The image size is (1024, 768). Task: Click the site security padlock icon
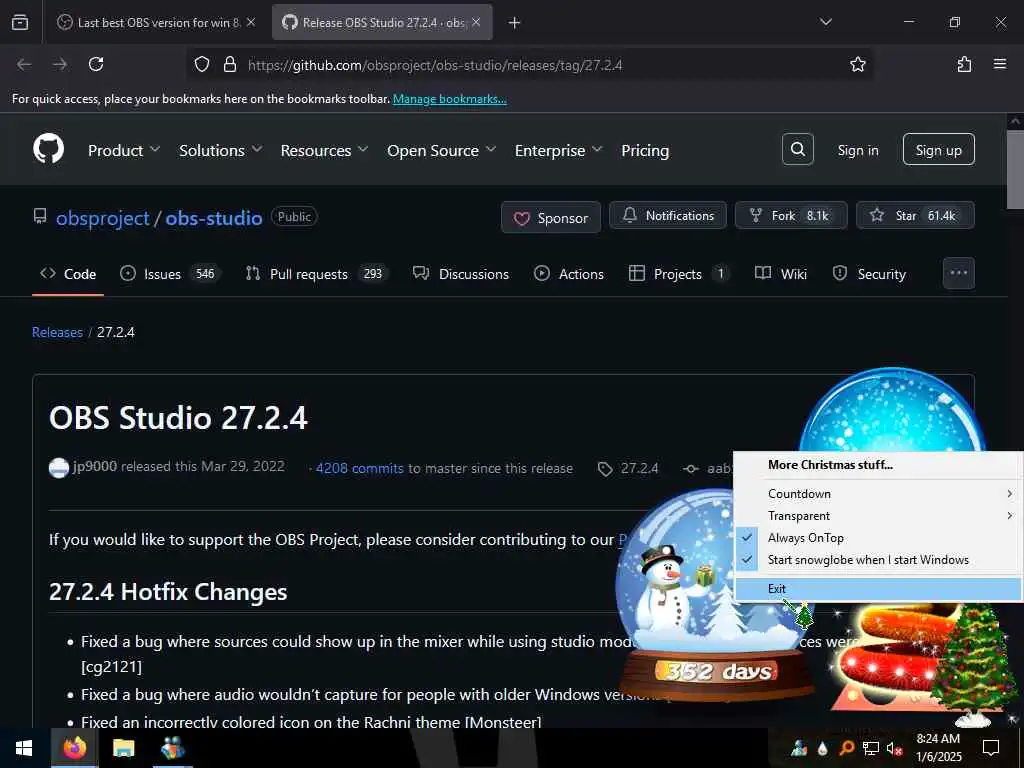pyautogui.click(x=229, y=64)
